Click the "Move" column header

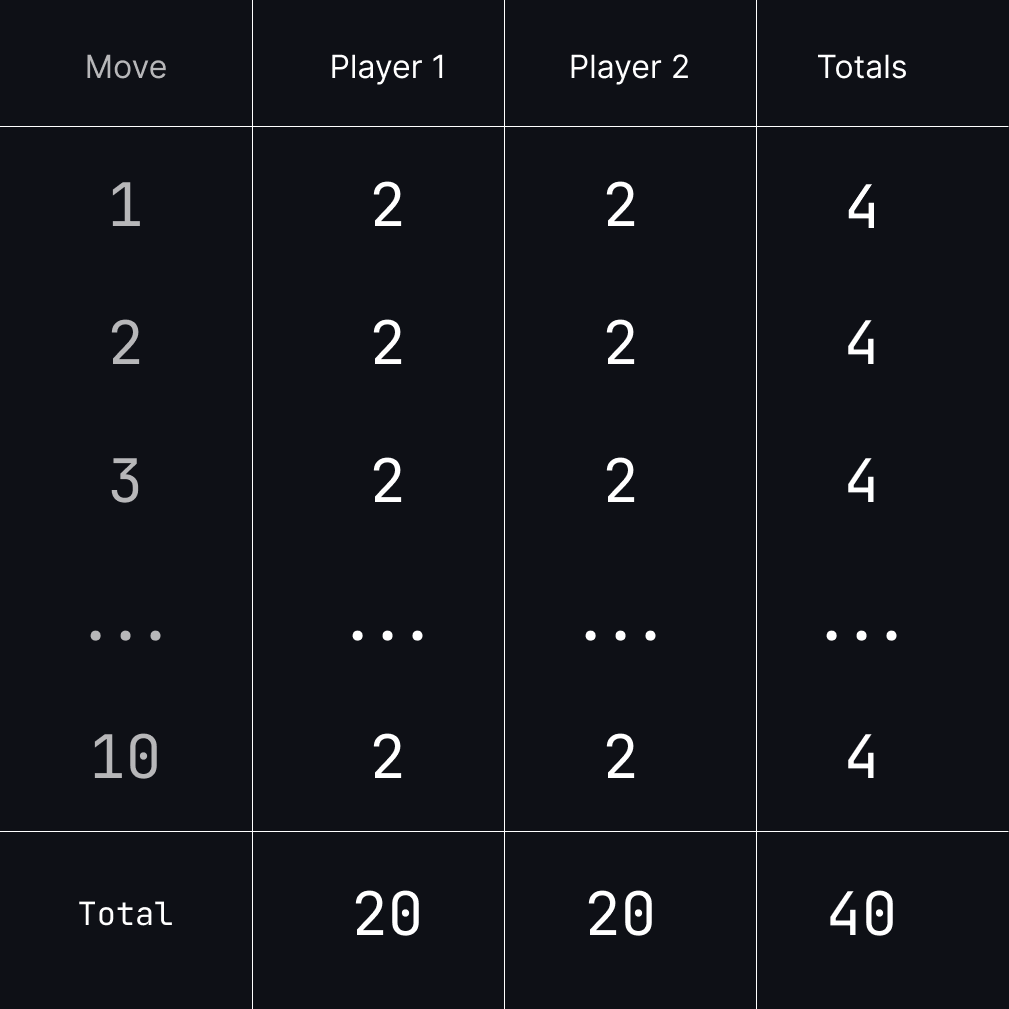pyautogui.click(x=126, y=67)
